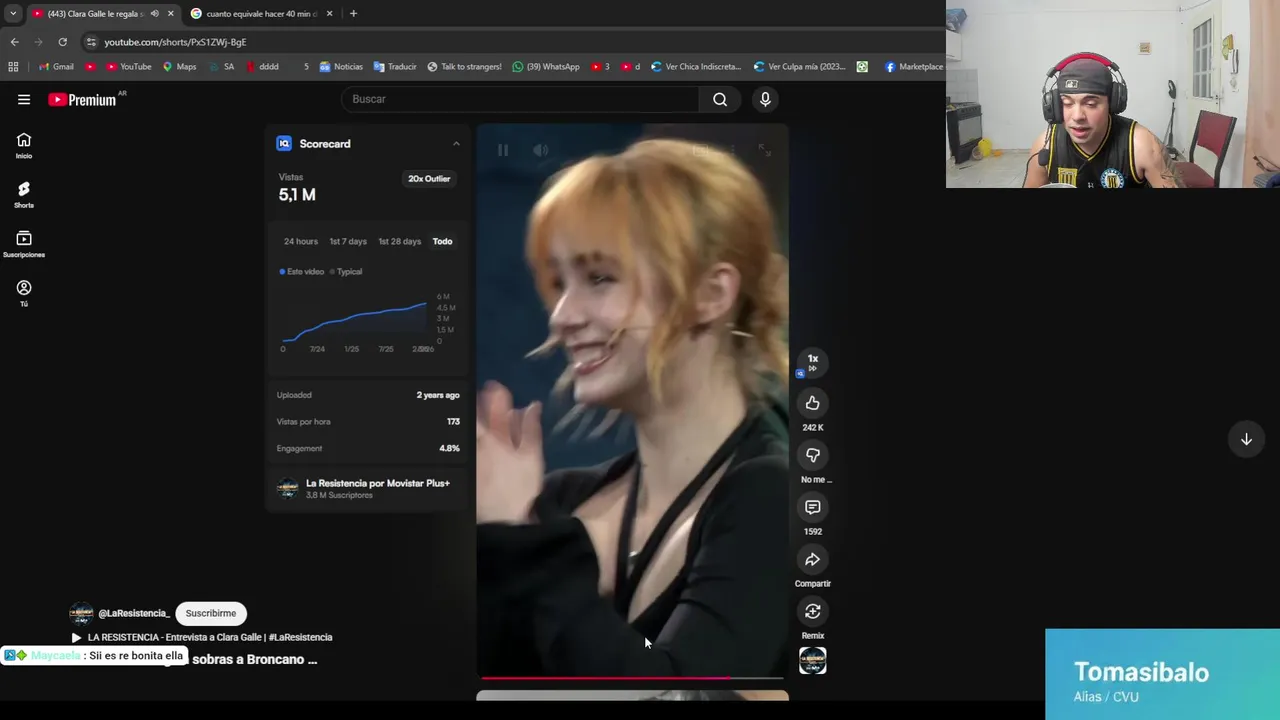Click the Uploaded 2 years ago value
Screen dimensions: 1280x720
[438, 395]
